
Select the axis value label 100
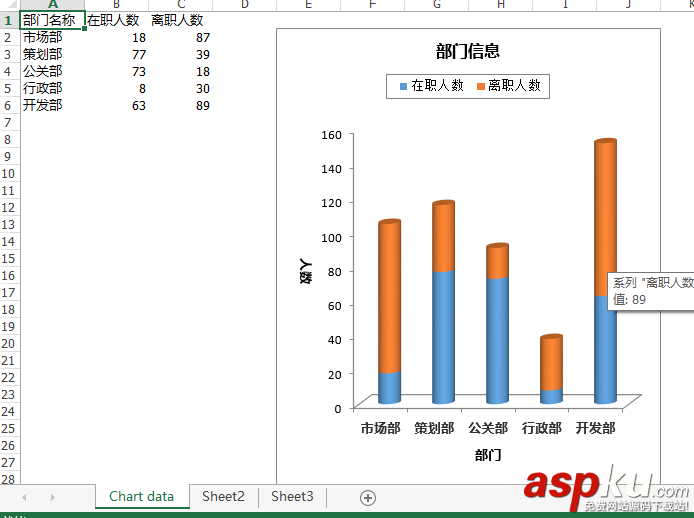tap(332, 237)
